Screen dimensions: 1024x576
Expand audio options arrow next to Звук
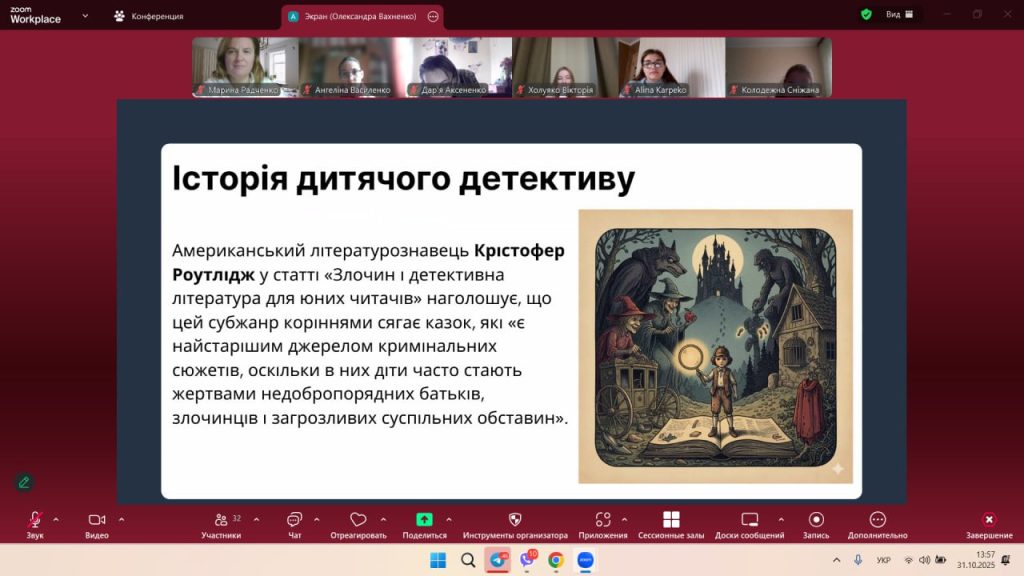click(56, 519)
